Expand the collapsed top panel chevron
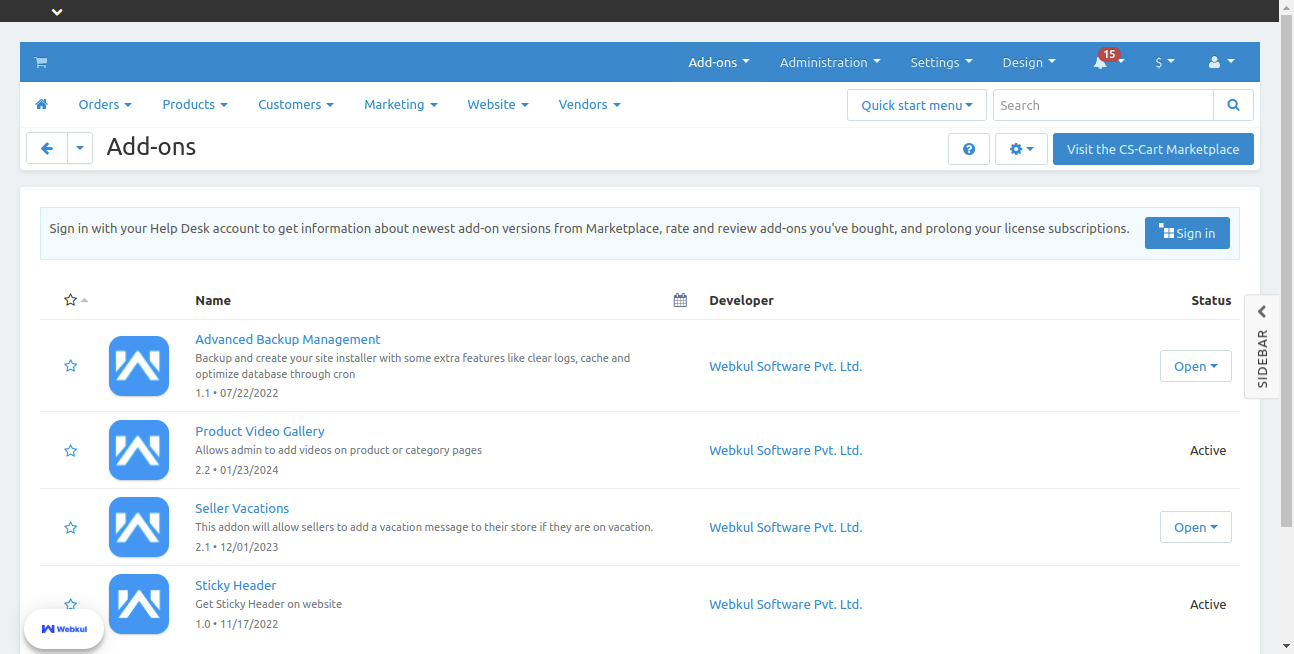1294x654 pixels. [x=57, y=12]
